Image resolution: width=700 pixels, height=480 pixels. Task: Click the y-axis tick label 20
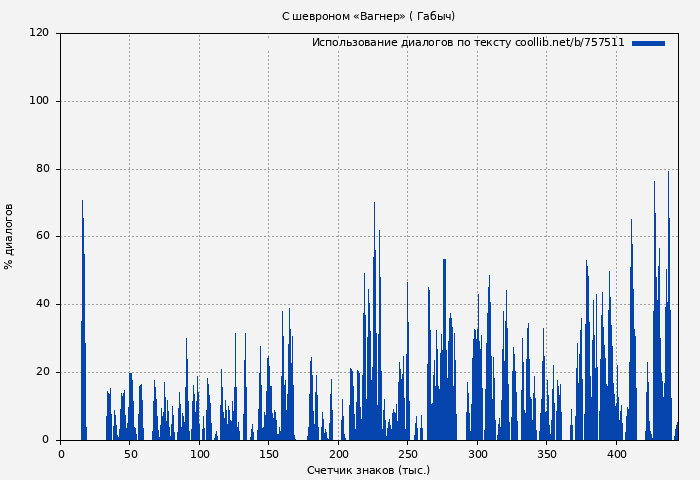pyautogui.click(x=42, y=372)
